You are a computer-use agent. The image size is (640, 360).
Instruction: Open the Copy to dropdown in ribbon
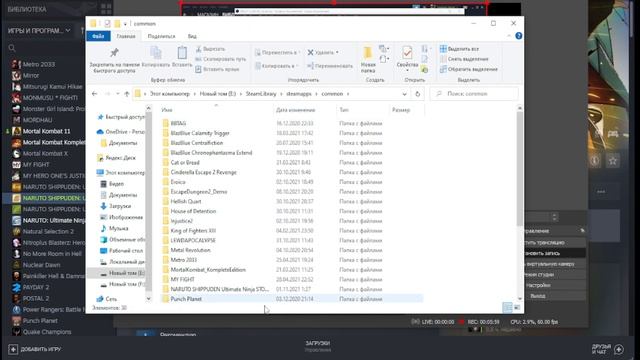(276, 66)
